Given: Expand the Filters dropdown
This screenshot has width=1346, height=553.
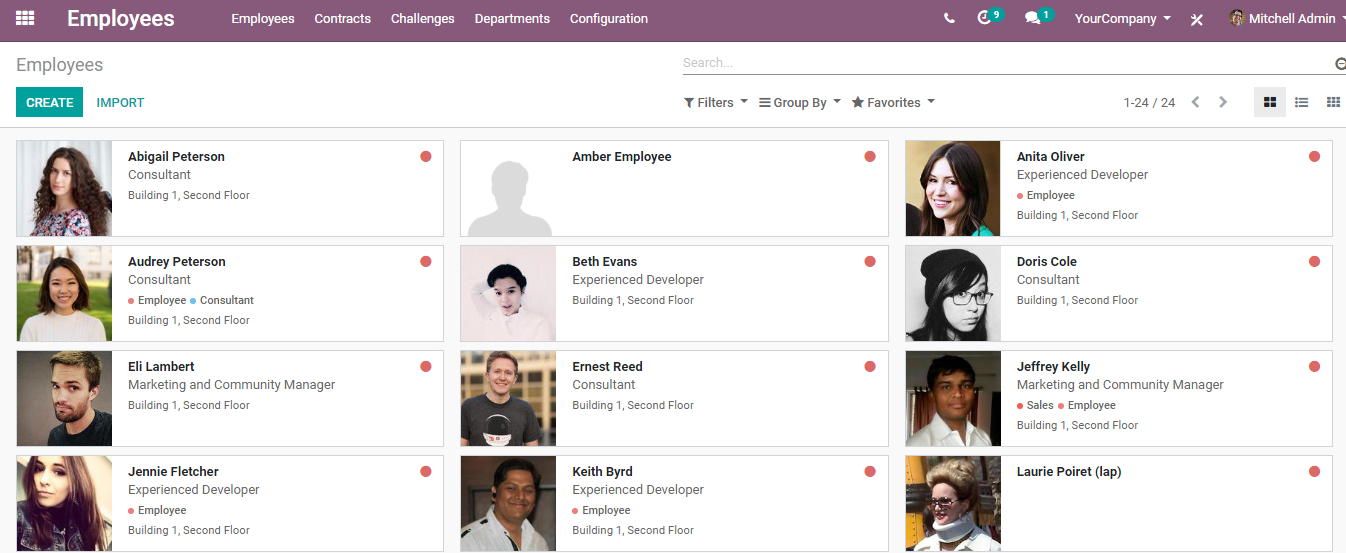Looking at the screenshot, I should (x=715, y=102).
